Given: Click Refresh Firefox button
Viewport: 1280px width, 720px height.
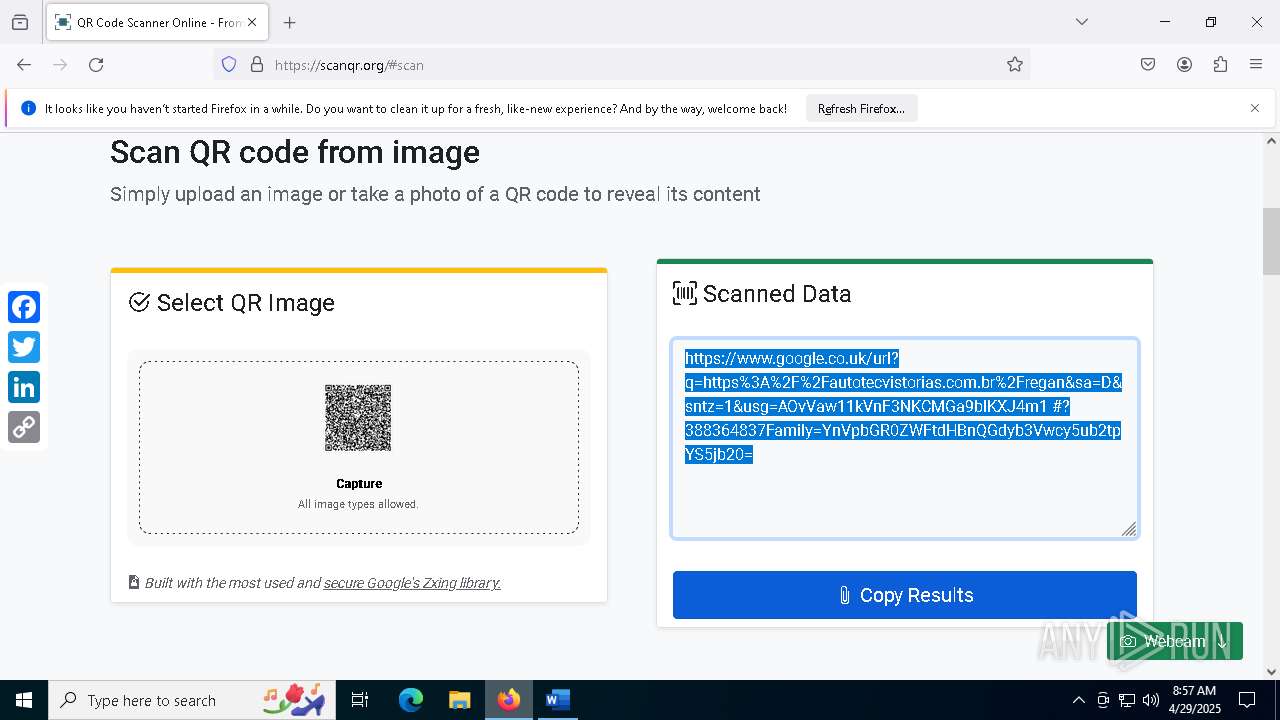Looking at the screenshot, I should 861,109.
